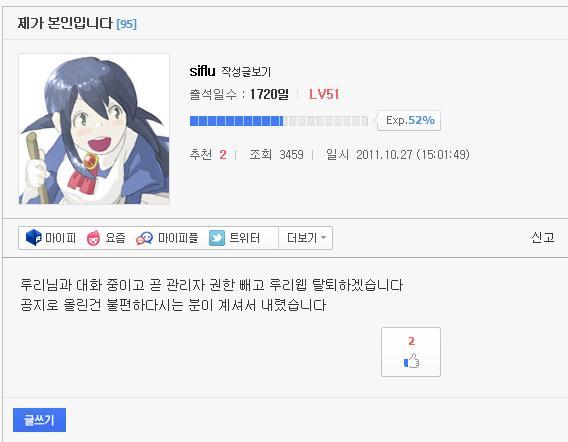Click the Exp.52% tooltip label
The height and width of the screenshot is (442, 568).
click(410, 120)
